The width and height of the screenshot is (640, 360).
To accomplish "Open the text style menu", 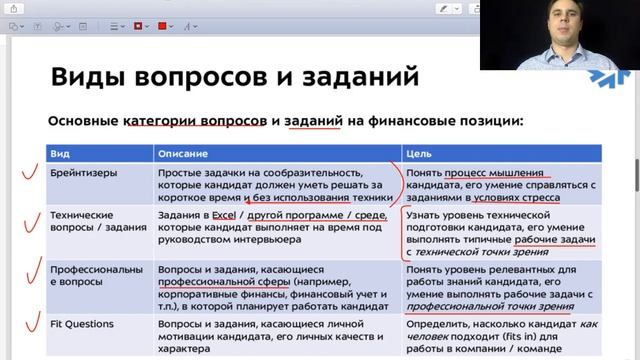I will [190, 27].
